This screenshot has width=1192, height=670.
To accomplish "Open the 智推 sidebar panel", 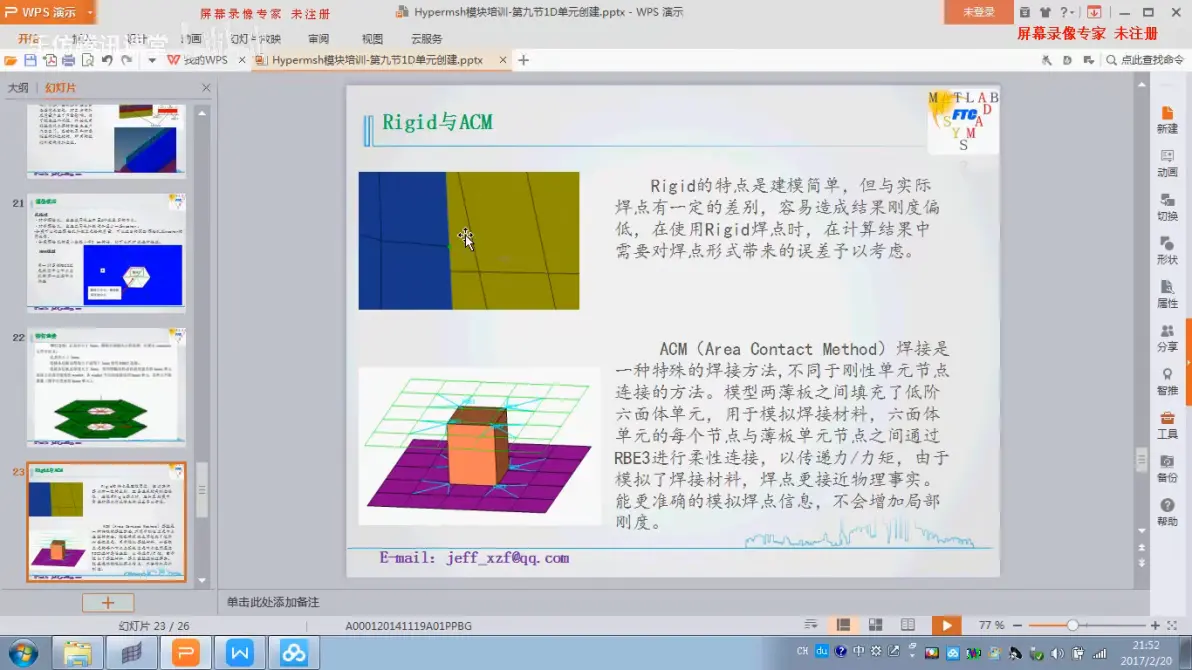I will [x=1167, y=381].
